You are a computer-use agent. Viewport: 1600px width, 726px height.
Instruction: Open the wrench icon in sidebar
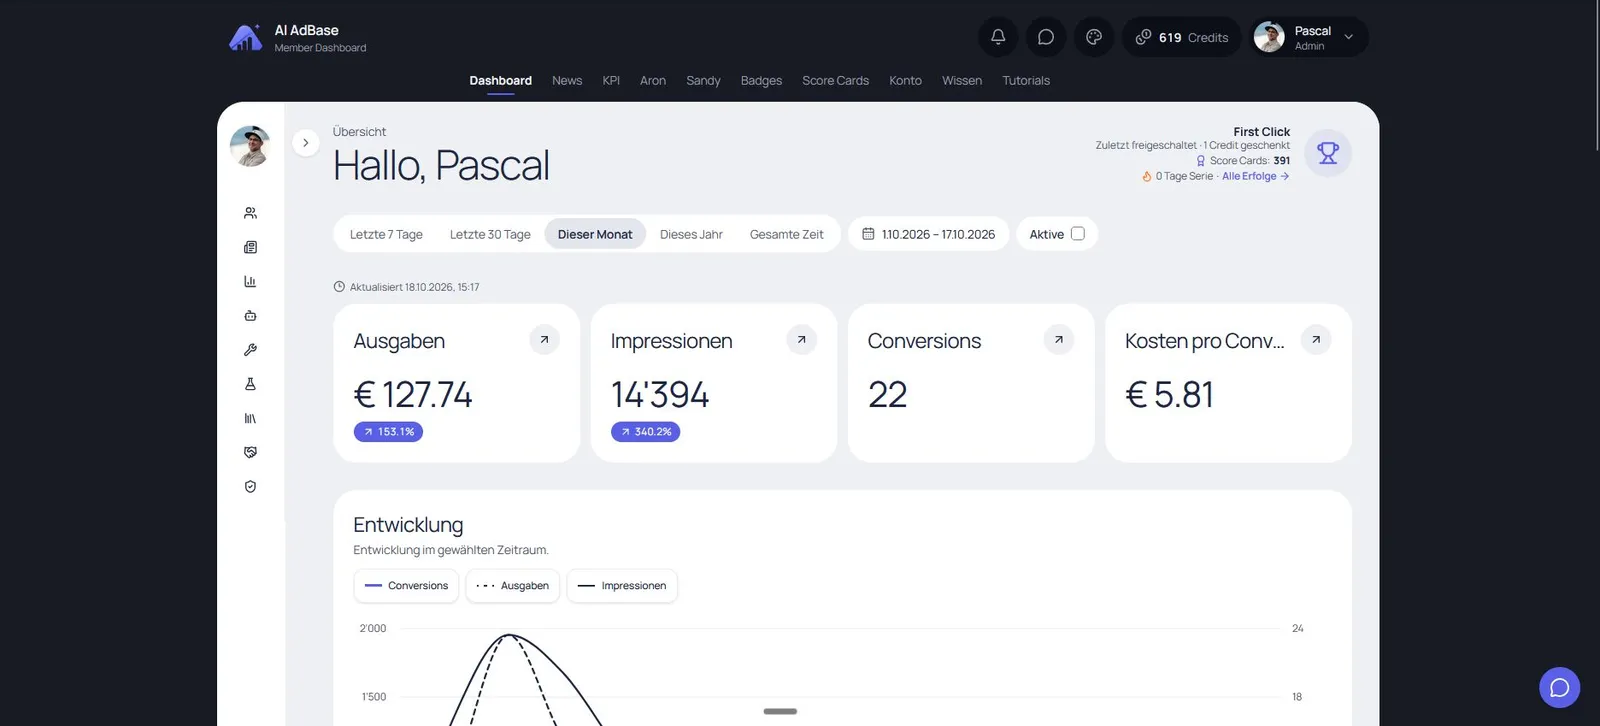tap(250, 350)
